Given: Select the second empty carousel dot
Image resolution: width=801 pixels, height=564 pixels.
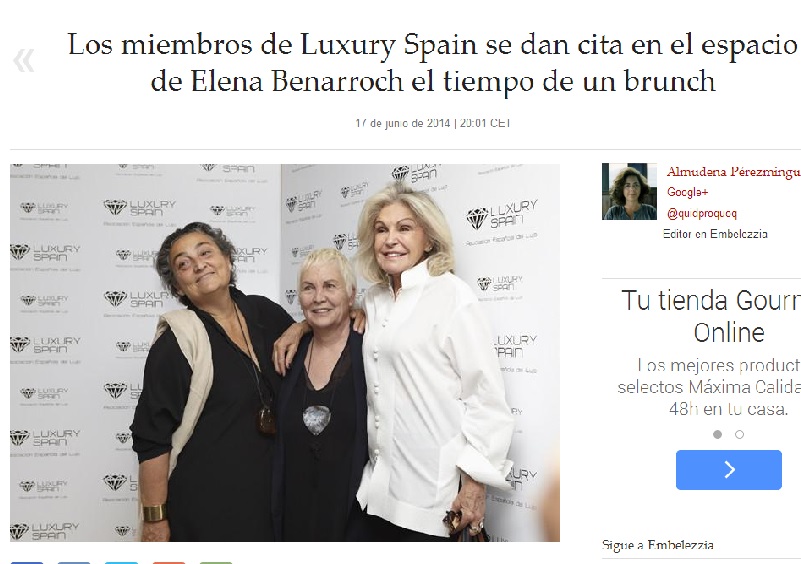Looking at the screenshot, I should point(739,434).
